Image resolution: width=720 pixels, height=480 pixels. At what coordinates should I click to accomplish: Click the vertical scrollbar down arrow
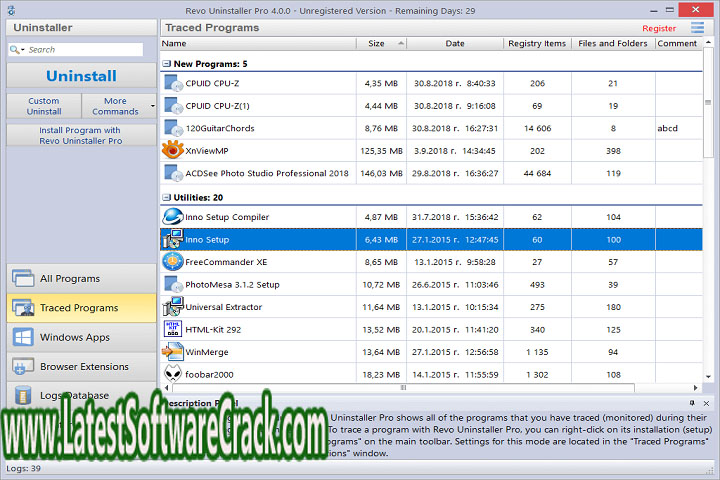click(x=708, y=376)
